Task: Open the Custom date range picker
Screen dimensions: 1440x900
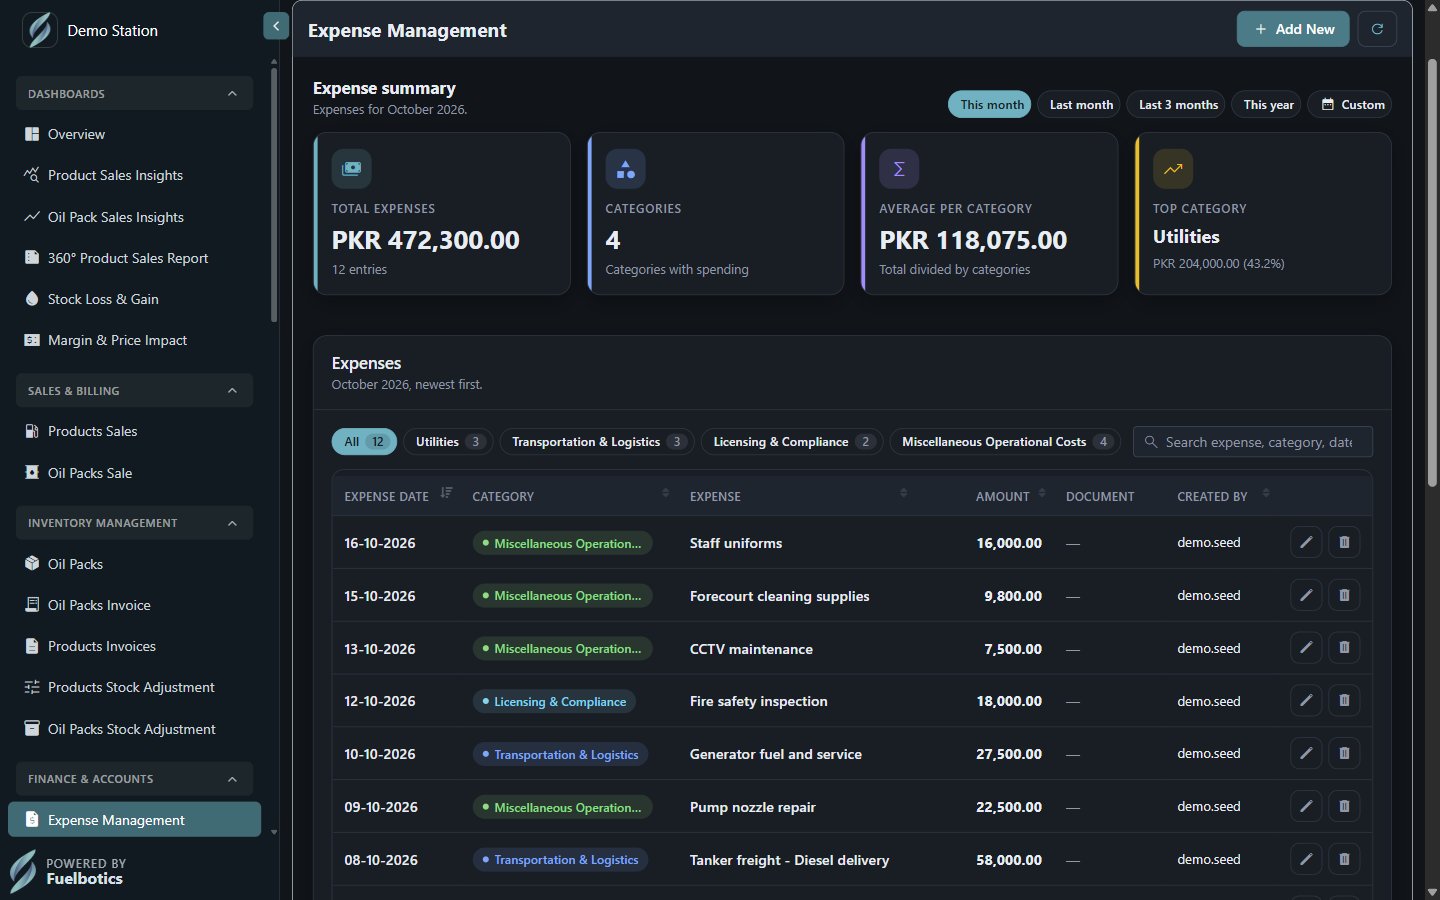Action: click(1350, 104)
